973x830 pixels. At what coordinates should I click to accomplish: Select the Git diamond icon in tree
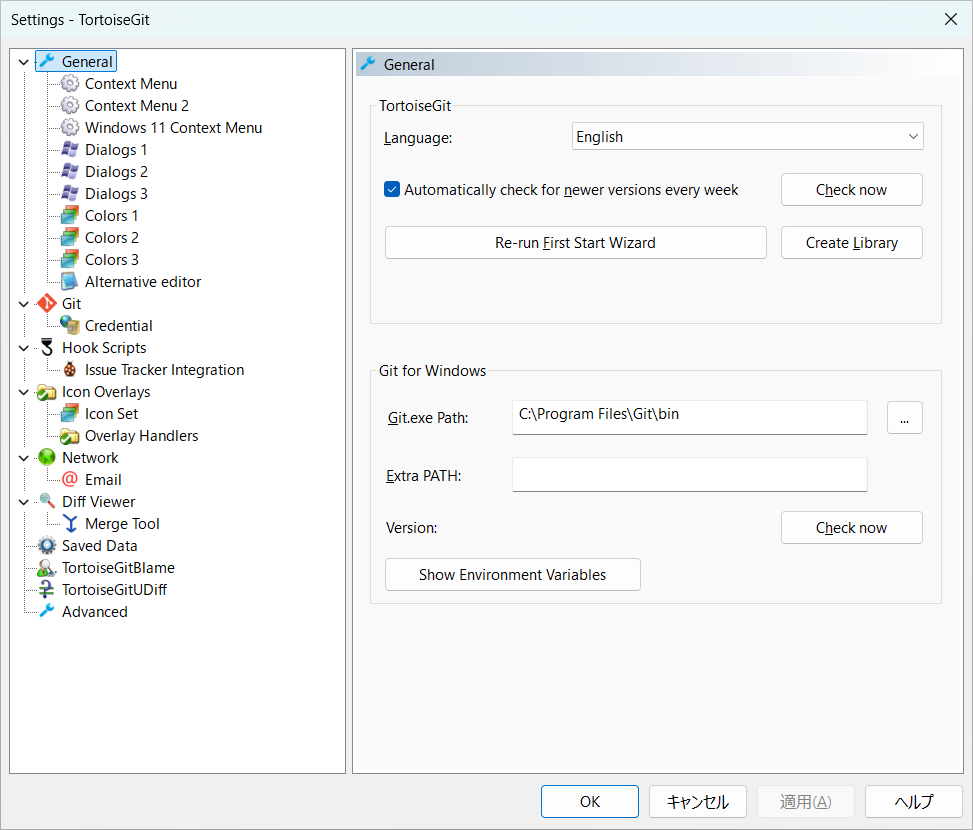click(47, 303)
